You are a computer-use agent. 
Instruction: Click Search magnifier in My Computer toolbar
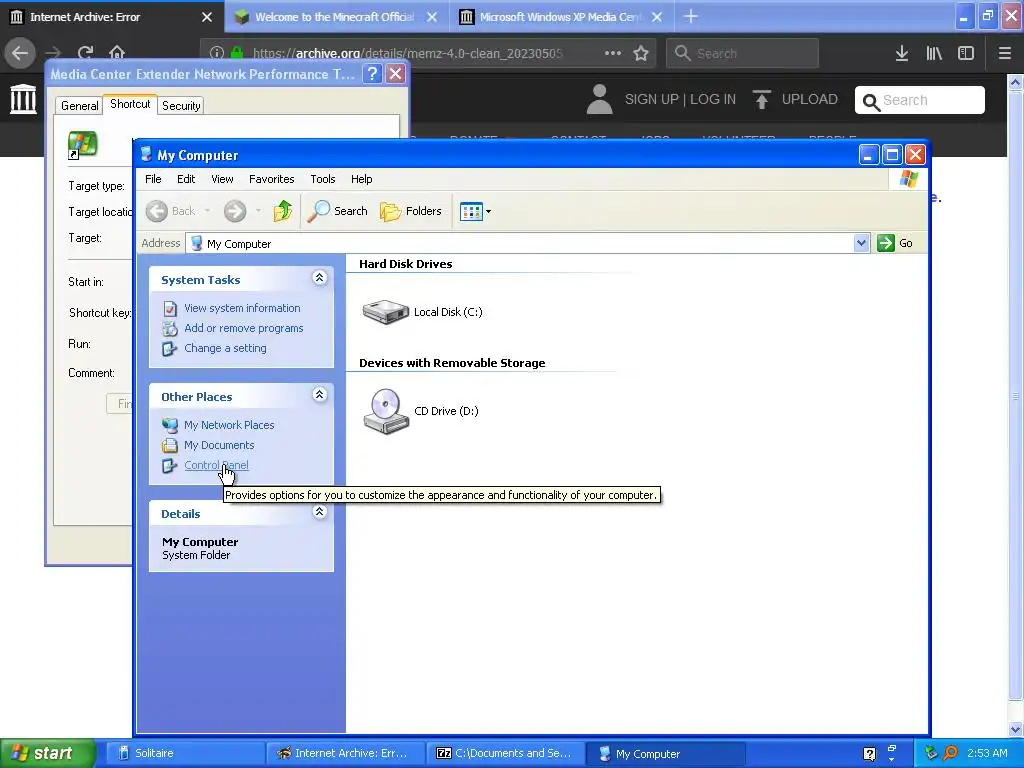pyautogui.click(x=338, y=211)
